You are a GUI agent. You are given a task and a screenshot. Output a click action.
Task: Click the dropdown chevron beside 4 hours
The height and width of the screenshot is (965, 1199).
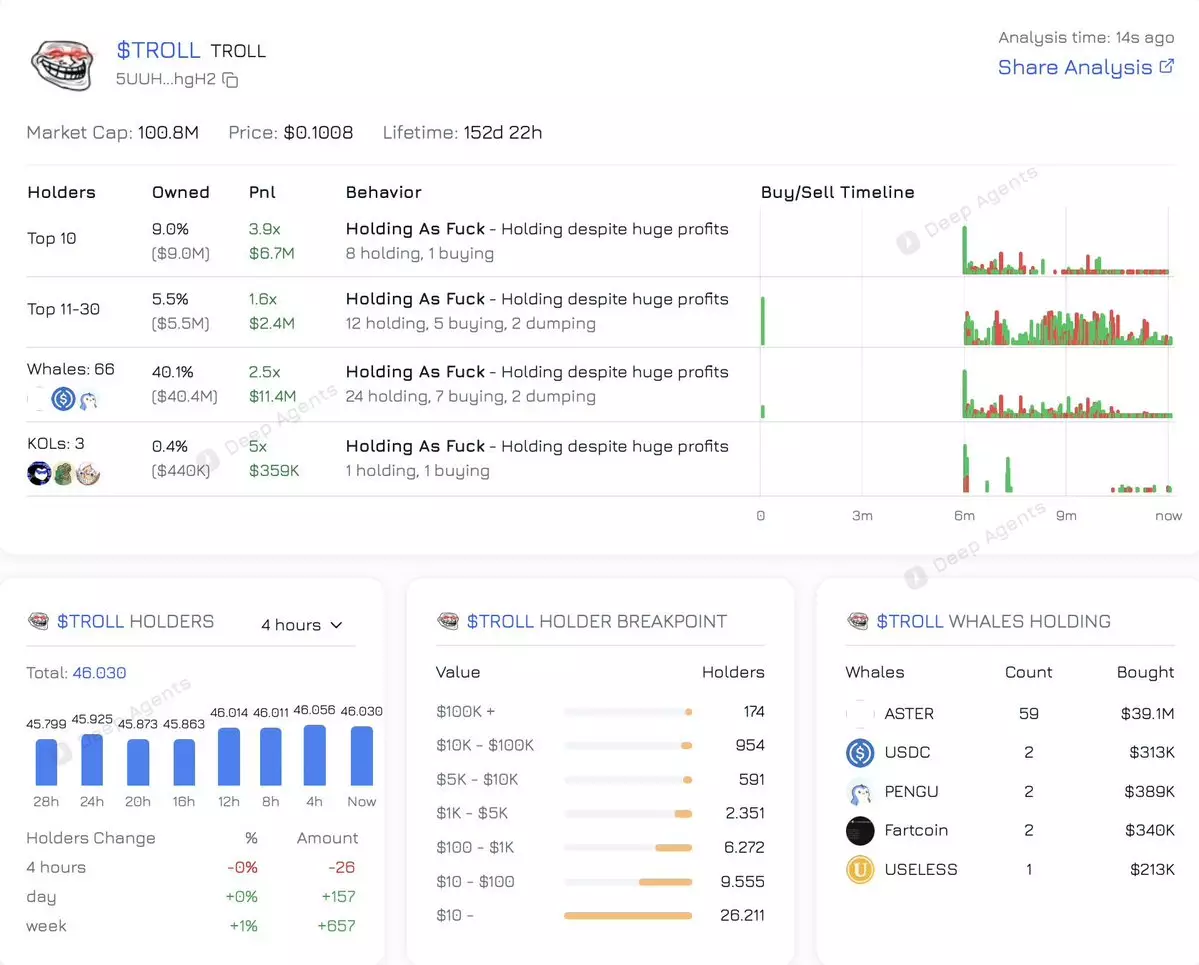coord(336,625)
